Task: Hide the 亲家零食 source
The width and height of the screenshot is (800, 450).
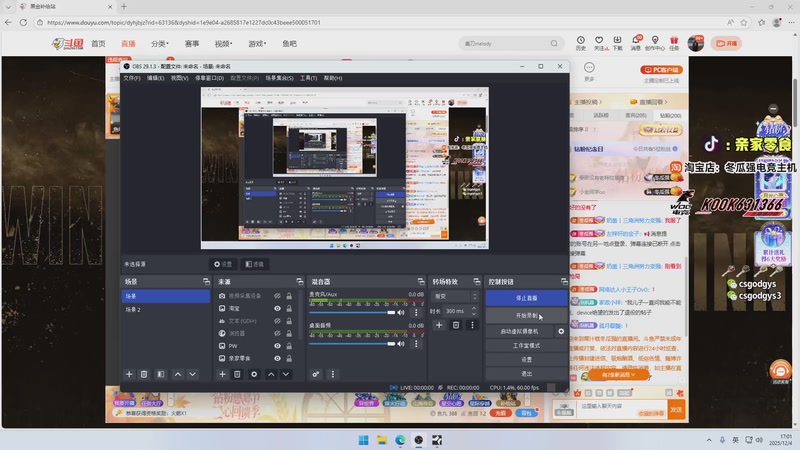Action: point(277,358)
